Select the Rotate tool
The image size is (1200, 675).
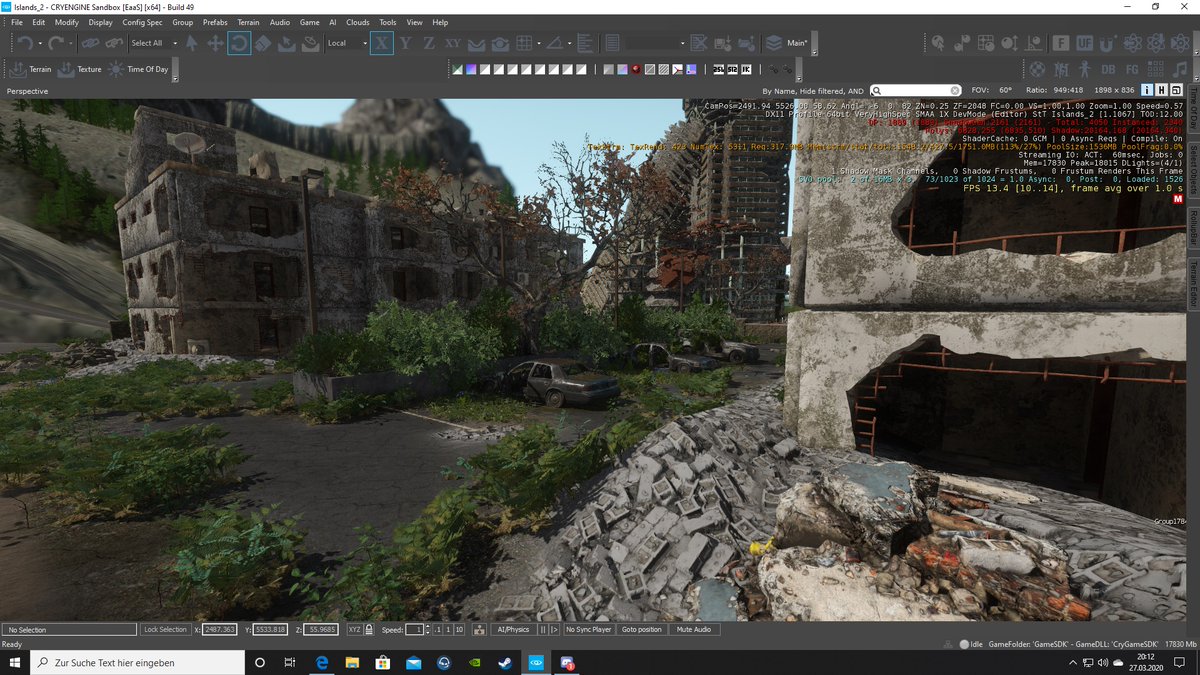point(240,43)
